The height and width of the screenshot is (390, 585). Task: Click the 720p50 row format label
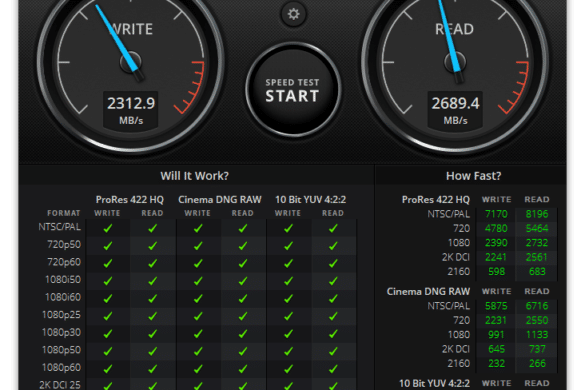[x=64, y=244]
